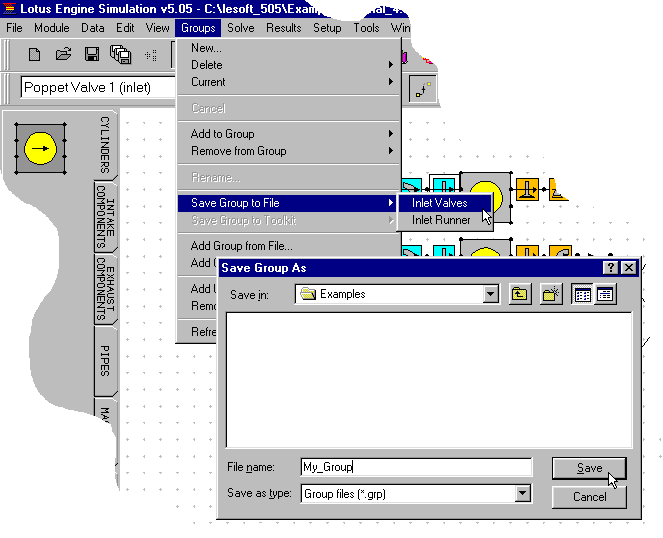Expand the Add to Group submenu
Image resolution: width=663 pixels, height=538 pixels.
point(289,134)
